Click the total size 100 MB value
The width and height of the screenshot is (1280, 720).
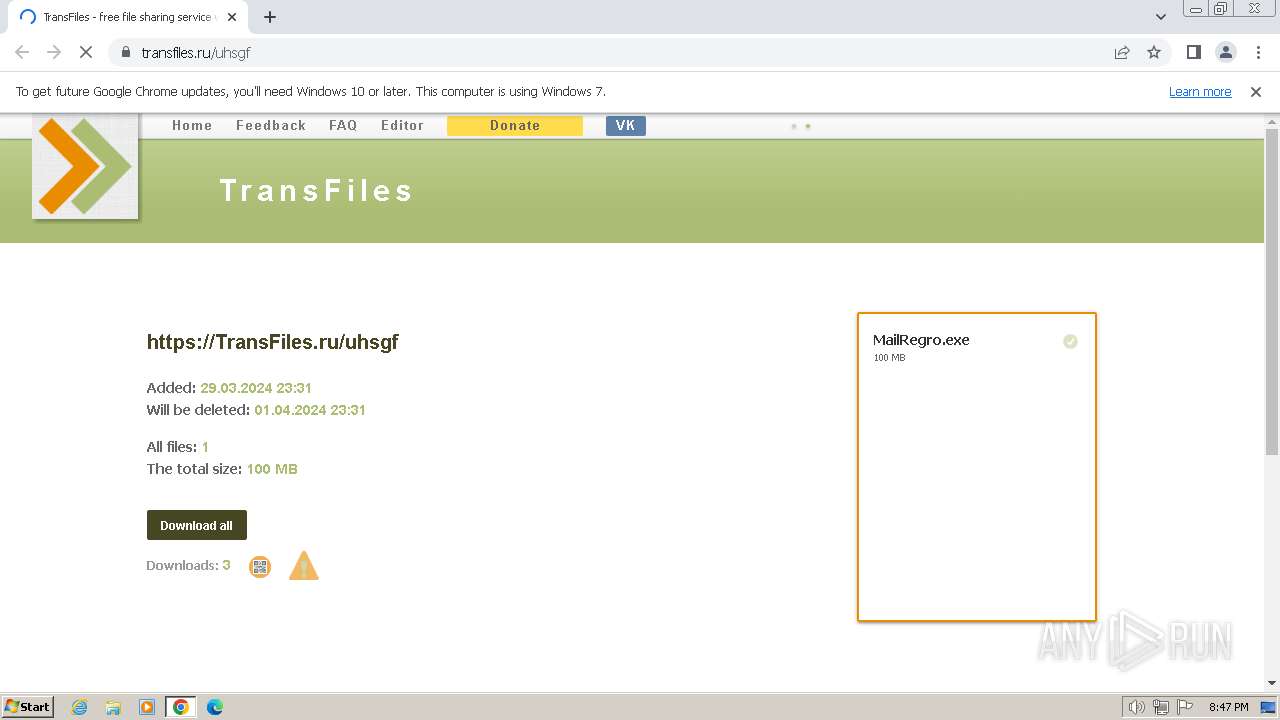[272, 469]
